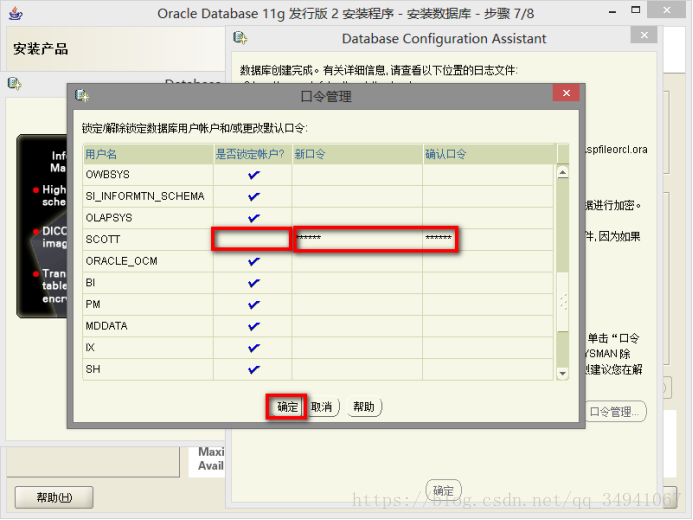Select the PM user name cell

click(x=148, y=305)
